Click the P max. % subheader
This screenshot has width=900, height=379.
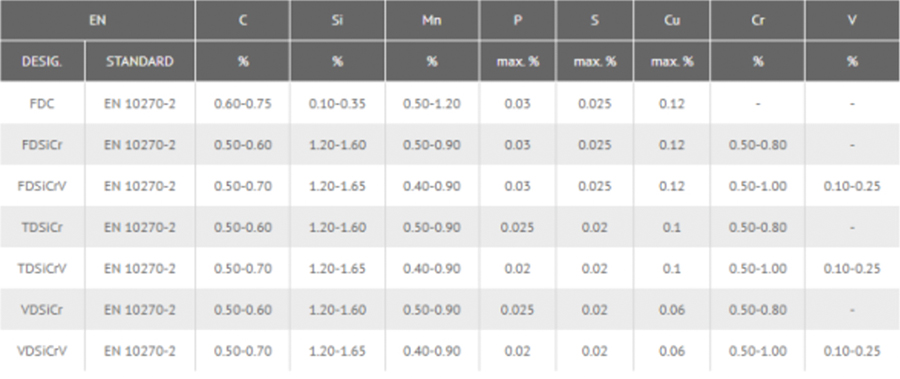pyautogui.click(x=518, y=61)
